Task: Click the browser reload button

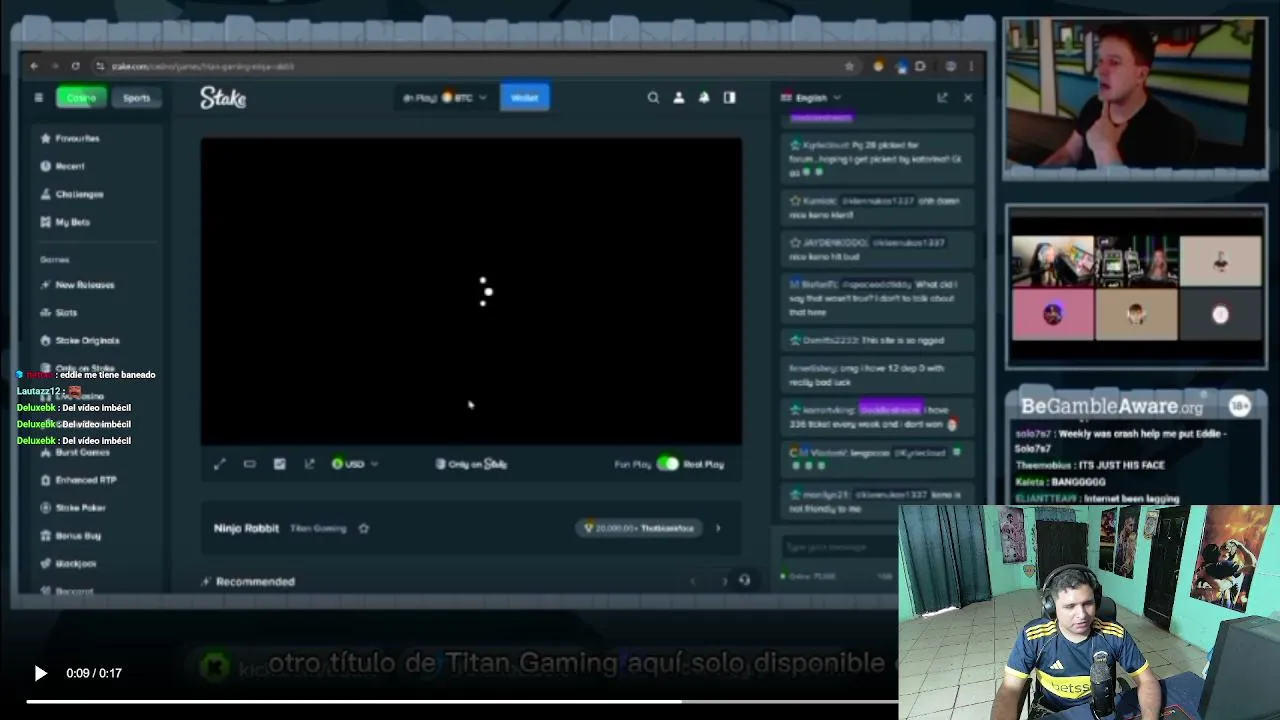Action: [76, 66]
